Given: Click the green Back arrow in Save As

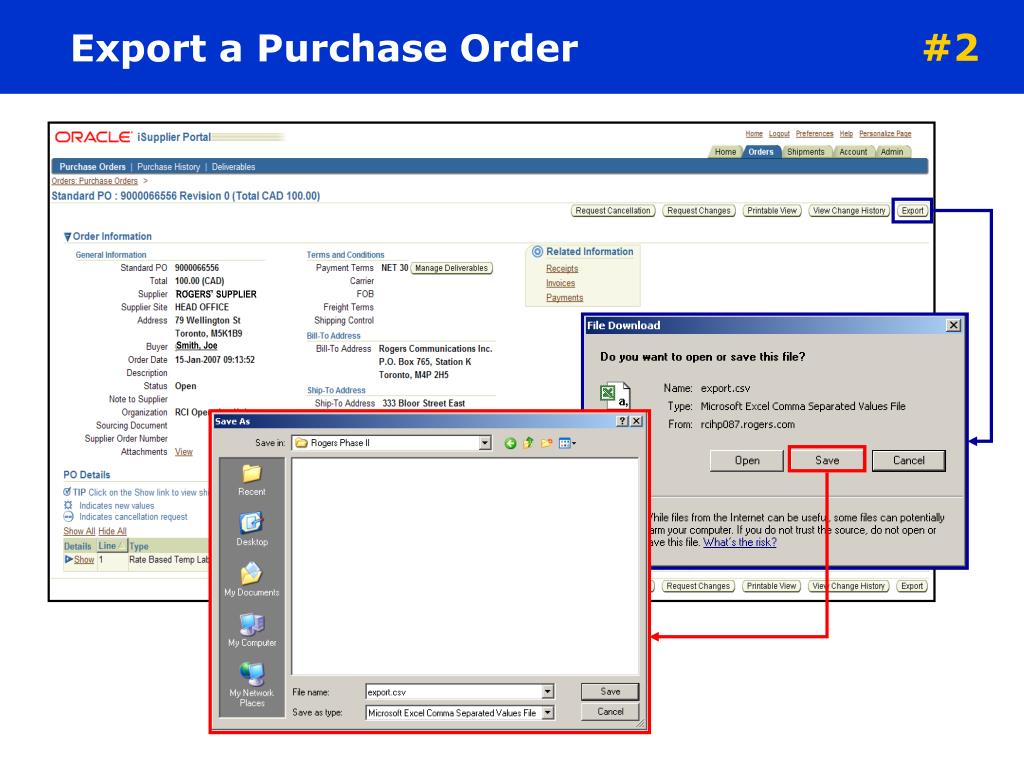Looking at the screenshot, I should (x=510, y=443).
